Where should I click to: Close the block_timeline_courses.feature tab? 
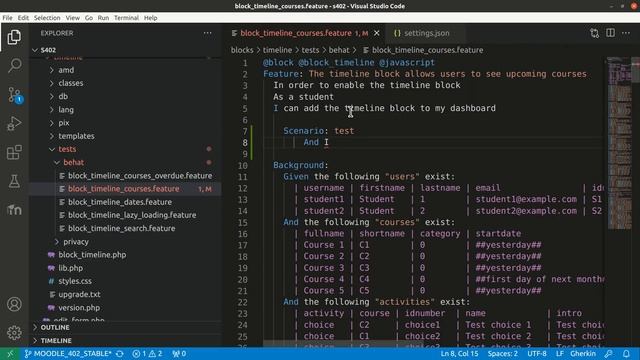377,33
